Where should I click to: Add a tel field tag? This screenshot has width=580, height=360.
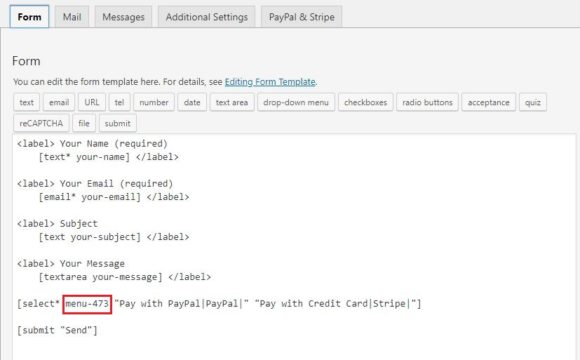119,102
